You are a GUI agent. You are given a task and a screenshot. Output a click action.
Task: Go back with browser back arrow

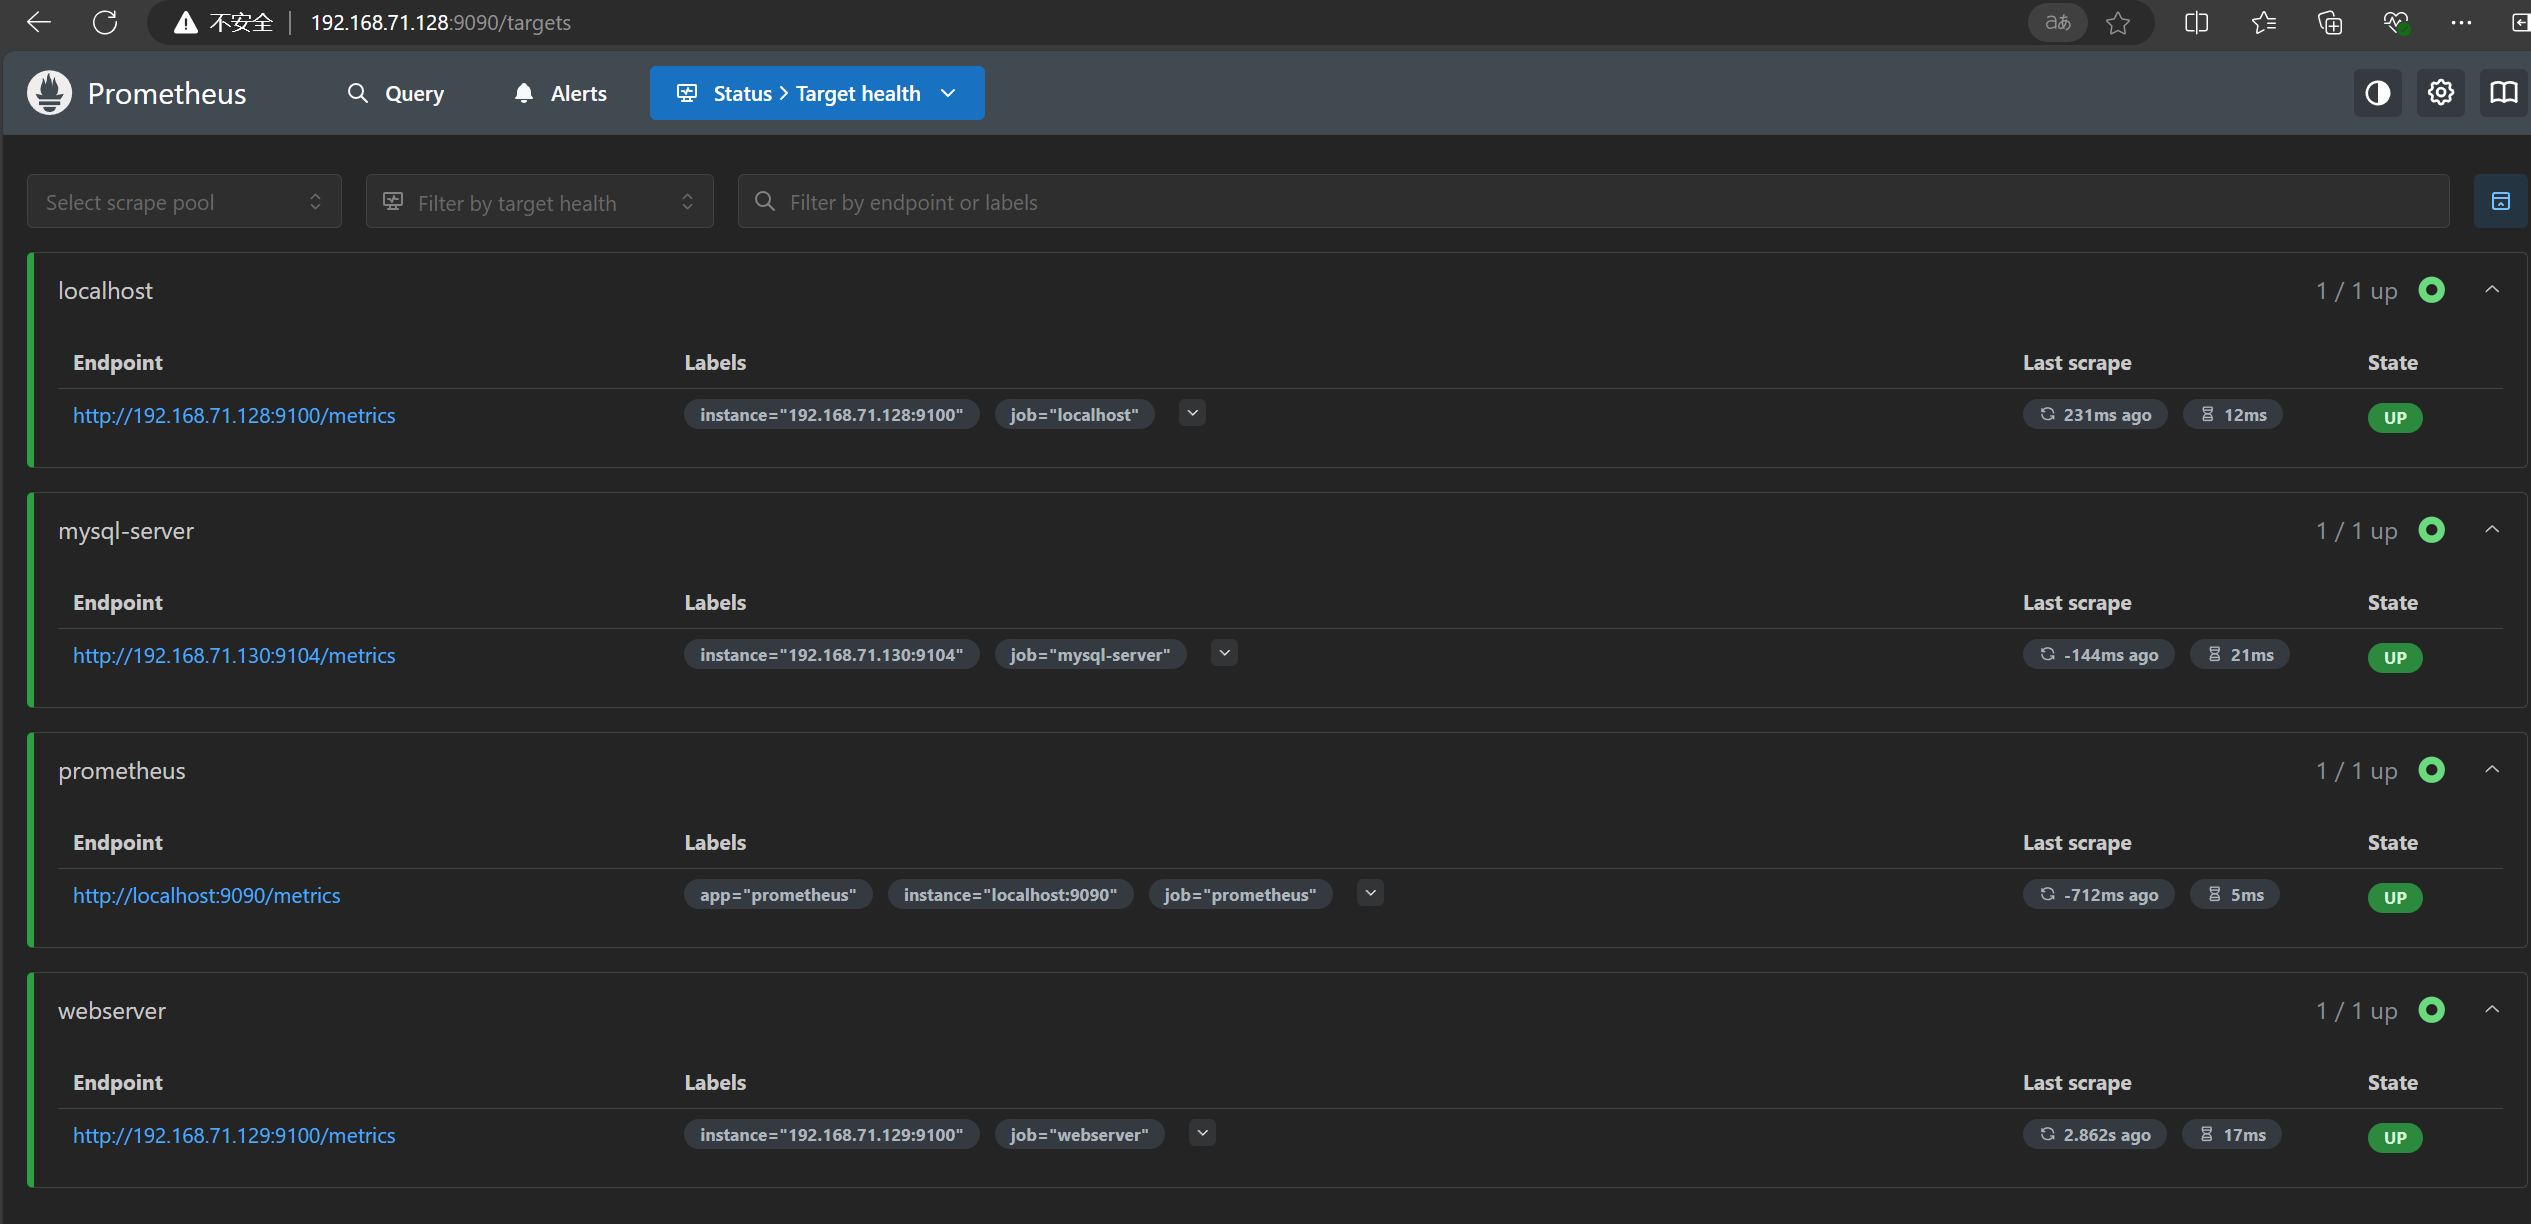pos(38,22)
